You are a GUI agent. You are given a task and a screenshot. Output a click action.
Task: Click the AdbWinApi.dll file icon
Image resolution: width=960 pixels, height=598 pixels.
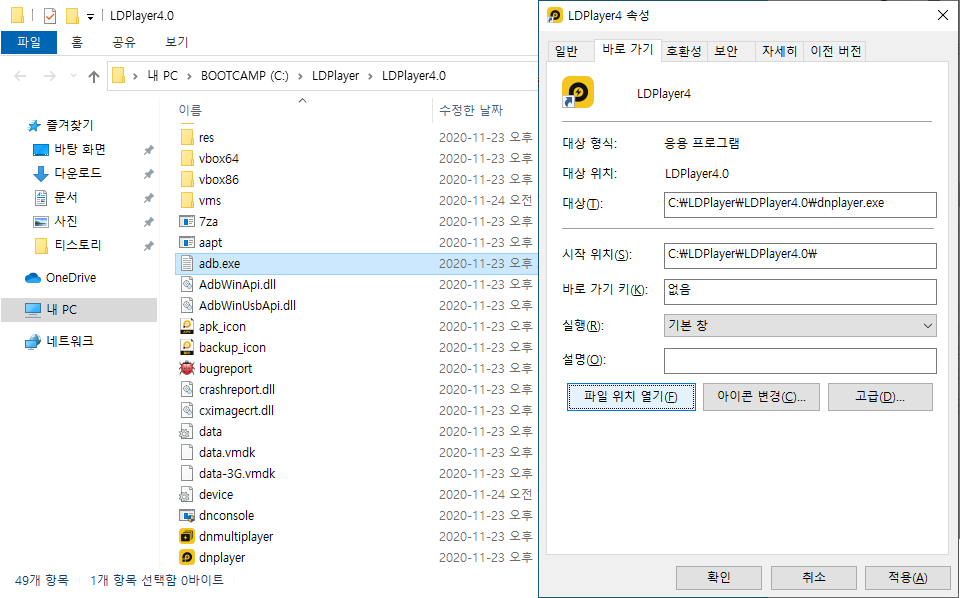[187, 285]
